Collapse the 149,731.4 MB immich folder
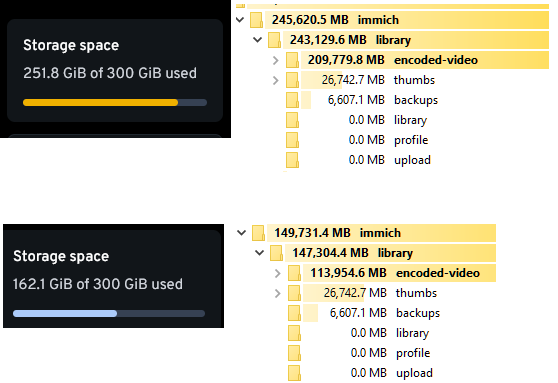Viewport: 558px width, 383px height. [x=242, y=233]
